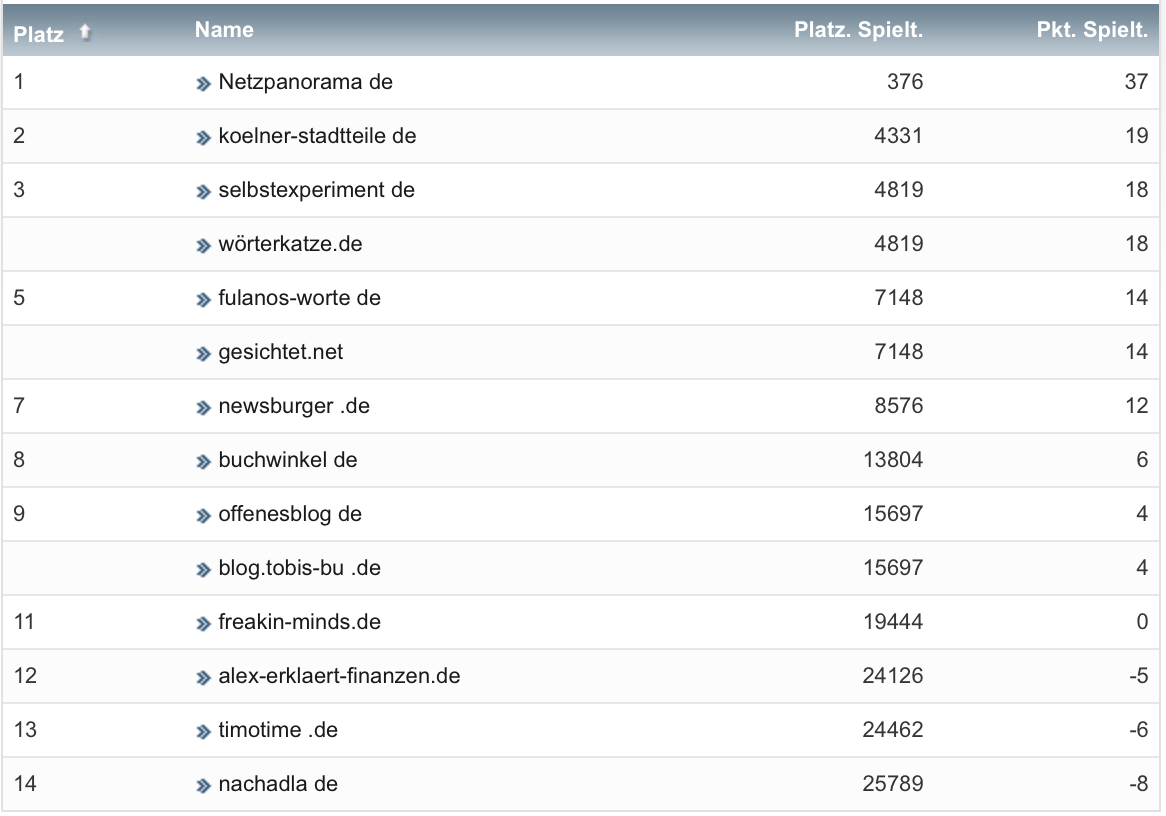This screenshot has width=1166, height=816.
Task: Click points value -5 in alex-erklaert-finanzen row
Action: pos(1138,675)
